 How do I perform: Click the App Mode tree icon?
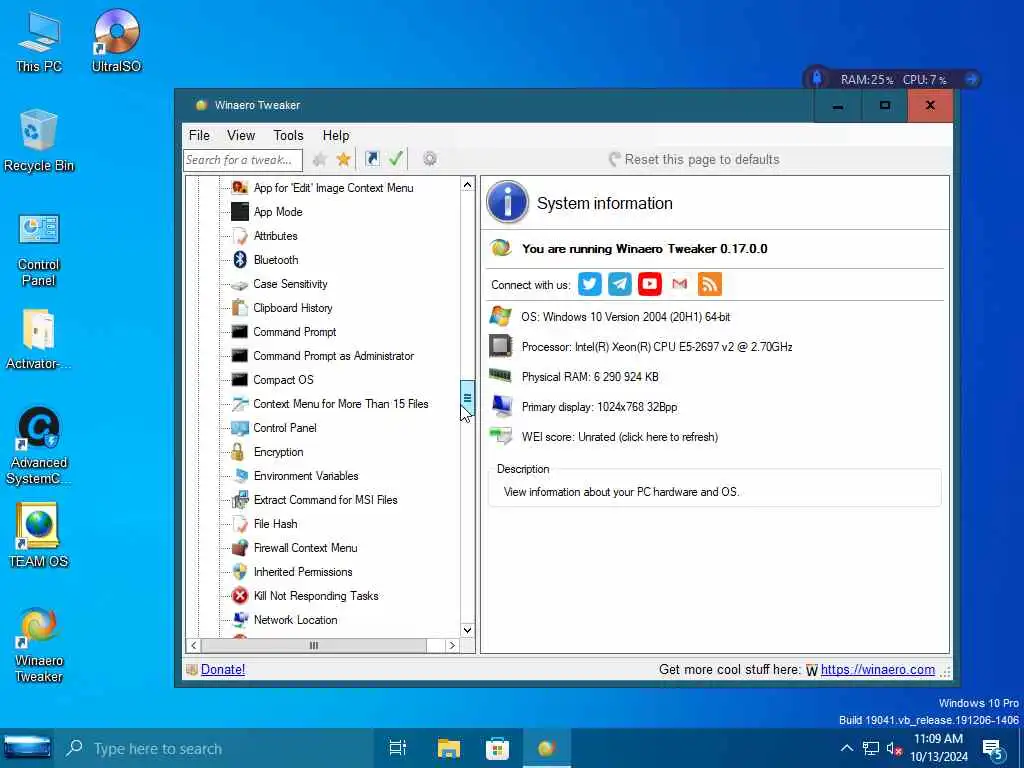240,212
